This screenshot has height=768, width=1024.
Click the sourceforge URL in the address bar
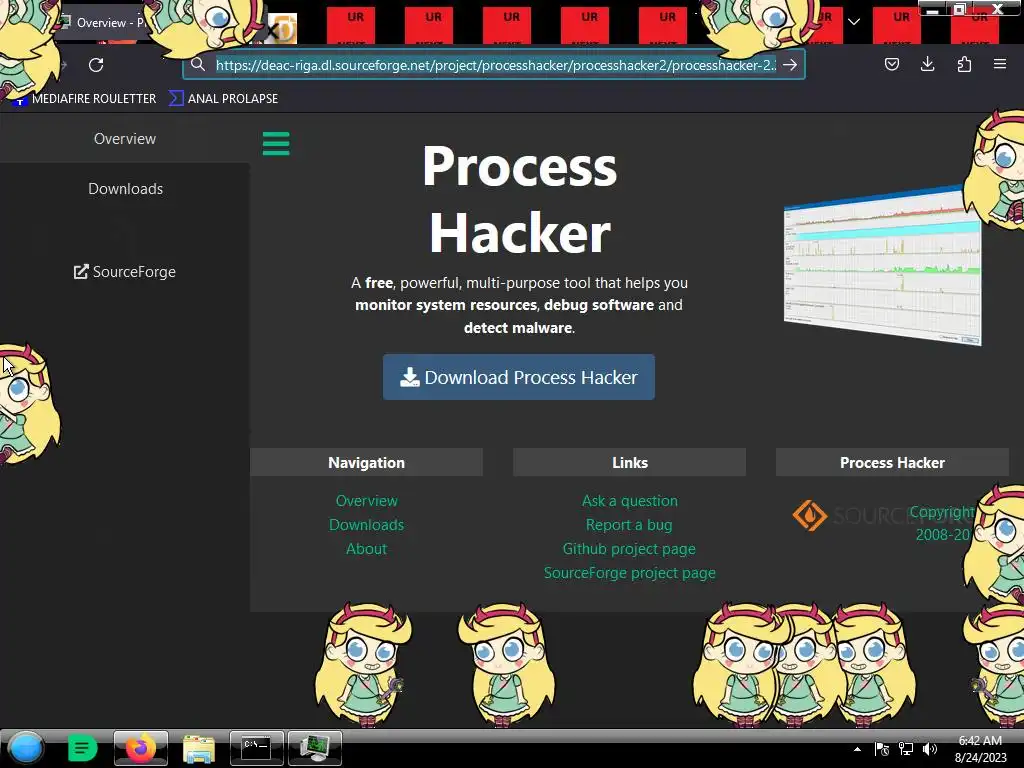tap(496, 65)
